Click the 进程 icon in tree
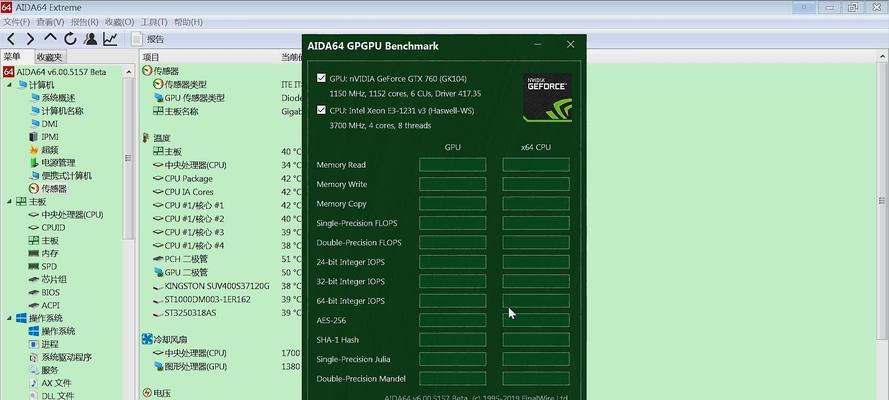 coord(34,344)
